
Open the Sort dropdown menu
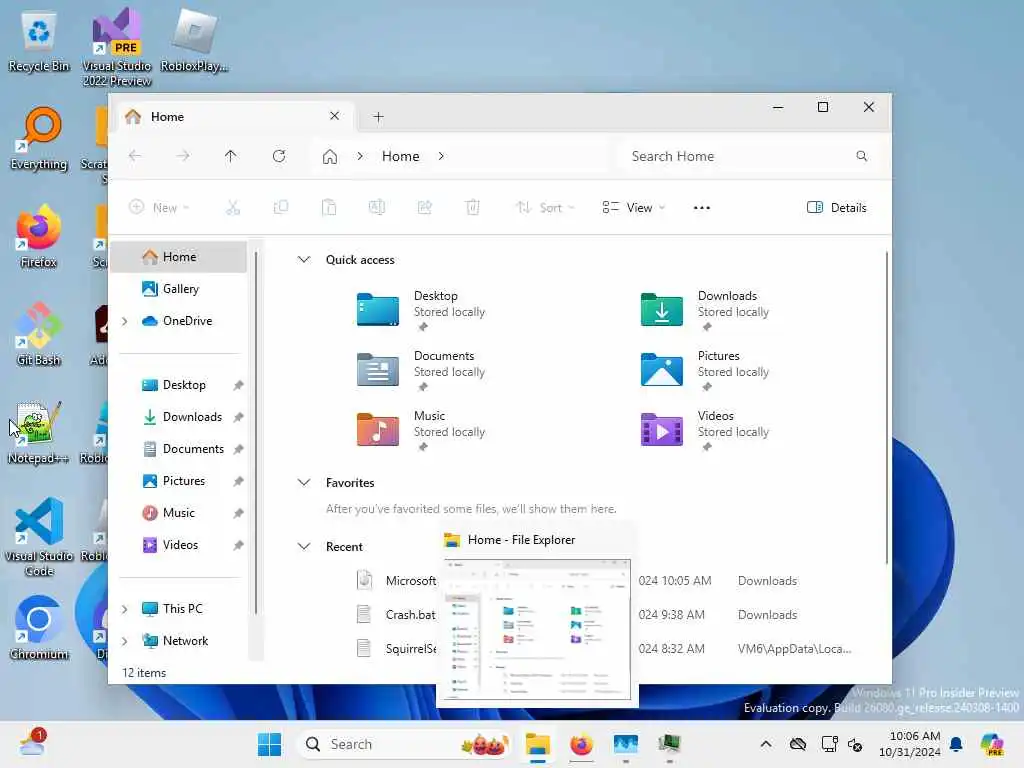pos(545,208)
